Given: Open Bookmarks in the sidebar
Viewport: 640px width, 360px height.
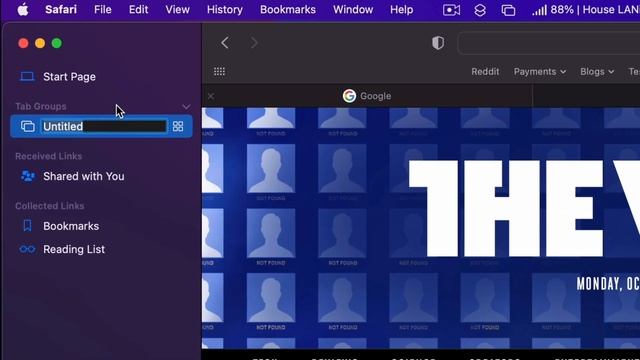Looking at the screenshot, I should pos(71,226).
